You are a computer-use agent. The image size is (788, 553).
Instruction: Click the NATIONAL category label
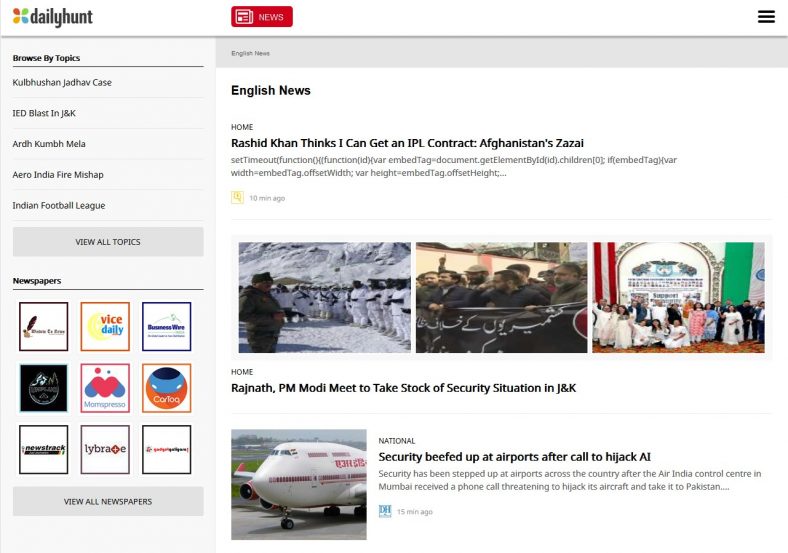(397, 441)
